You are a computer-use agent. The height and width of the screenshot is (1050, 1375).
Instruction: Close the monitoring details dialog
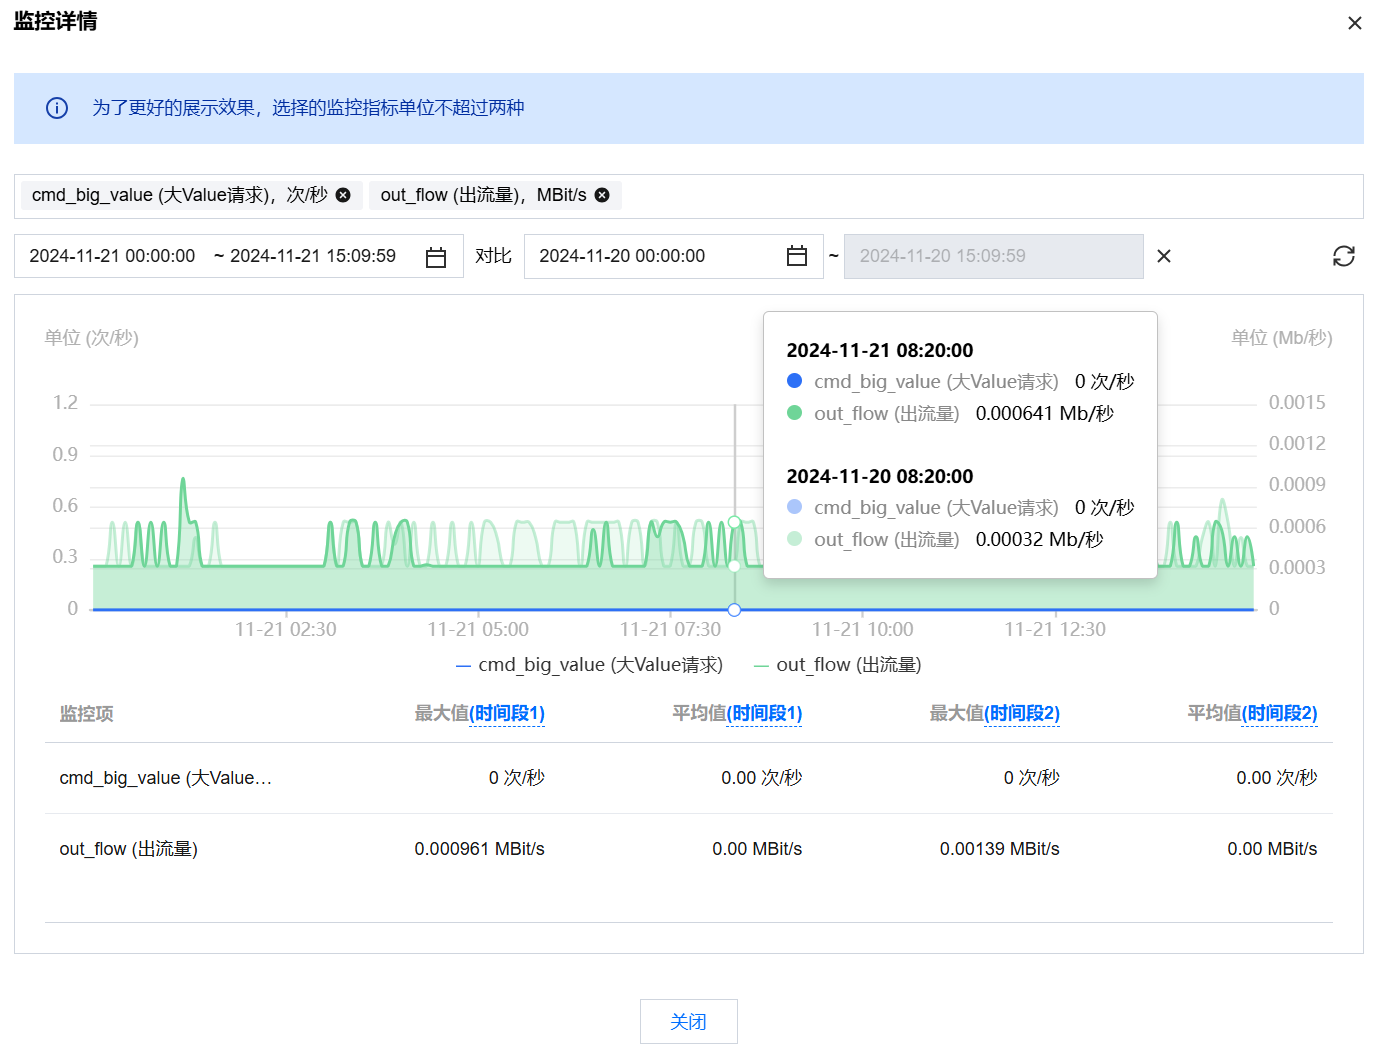1354,23
